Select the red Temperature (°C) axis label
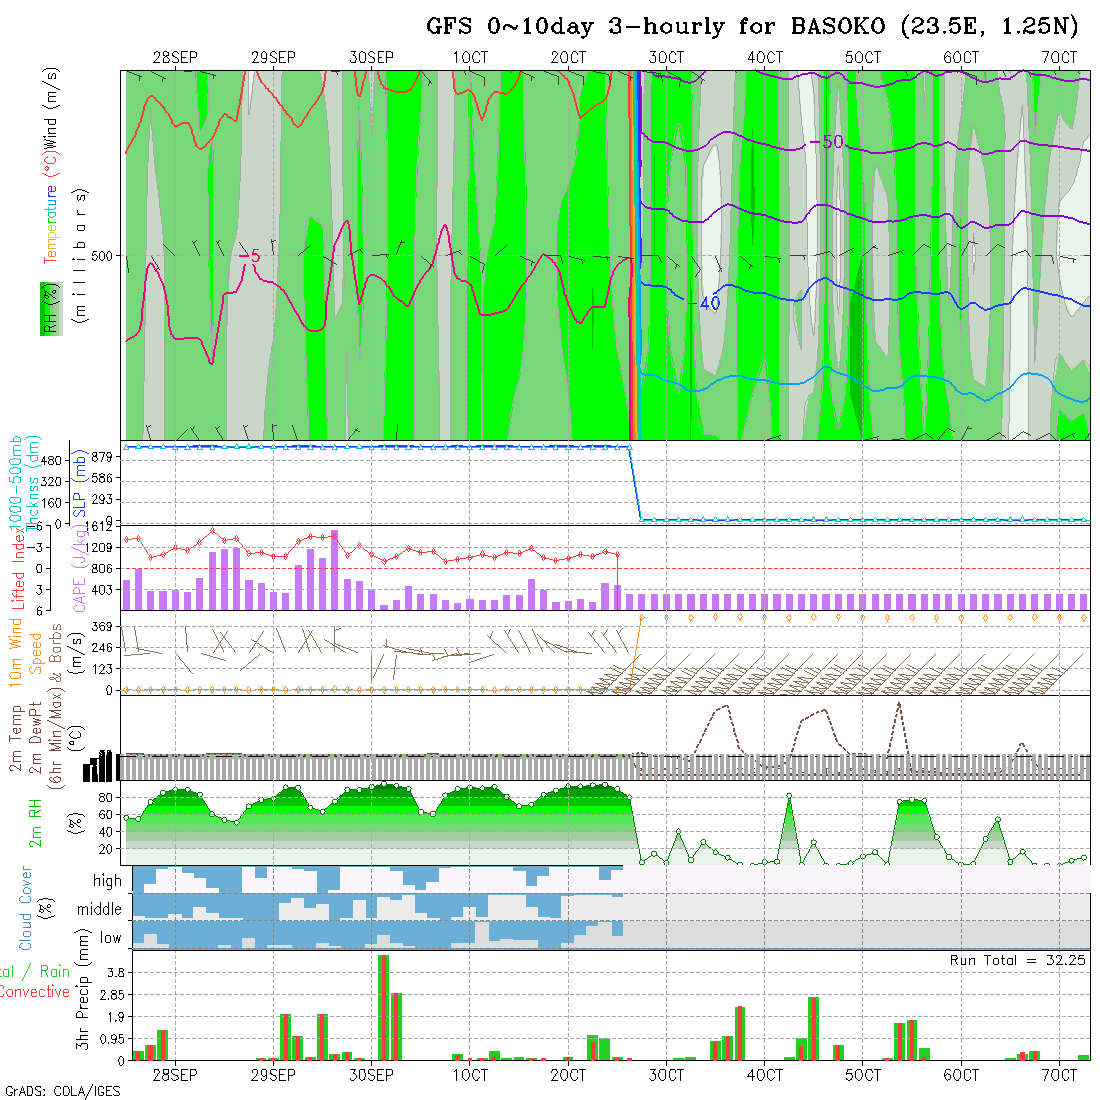The height and width of the screenshot is (1100, 1100). point(49,224)
